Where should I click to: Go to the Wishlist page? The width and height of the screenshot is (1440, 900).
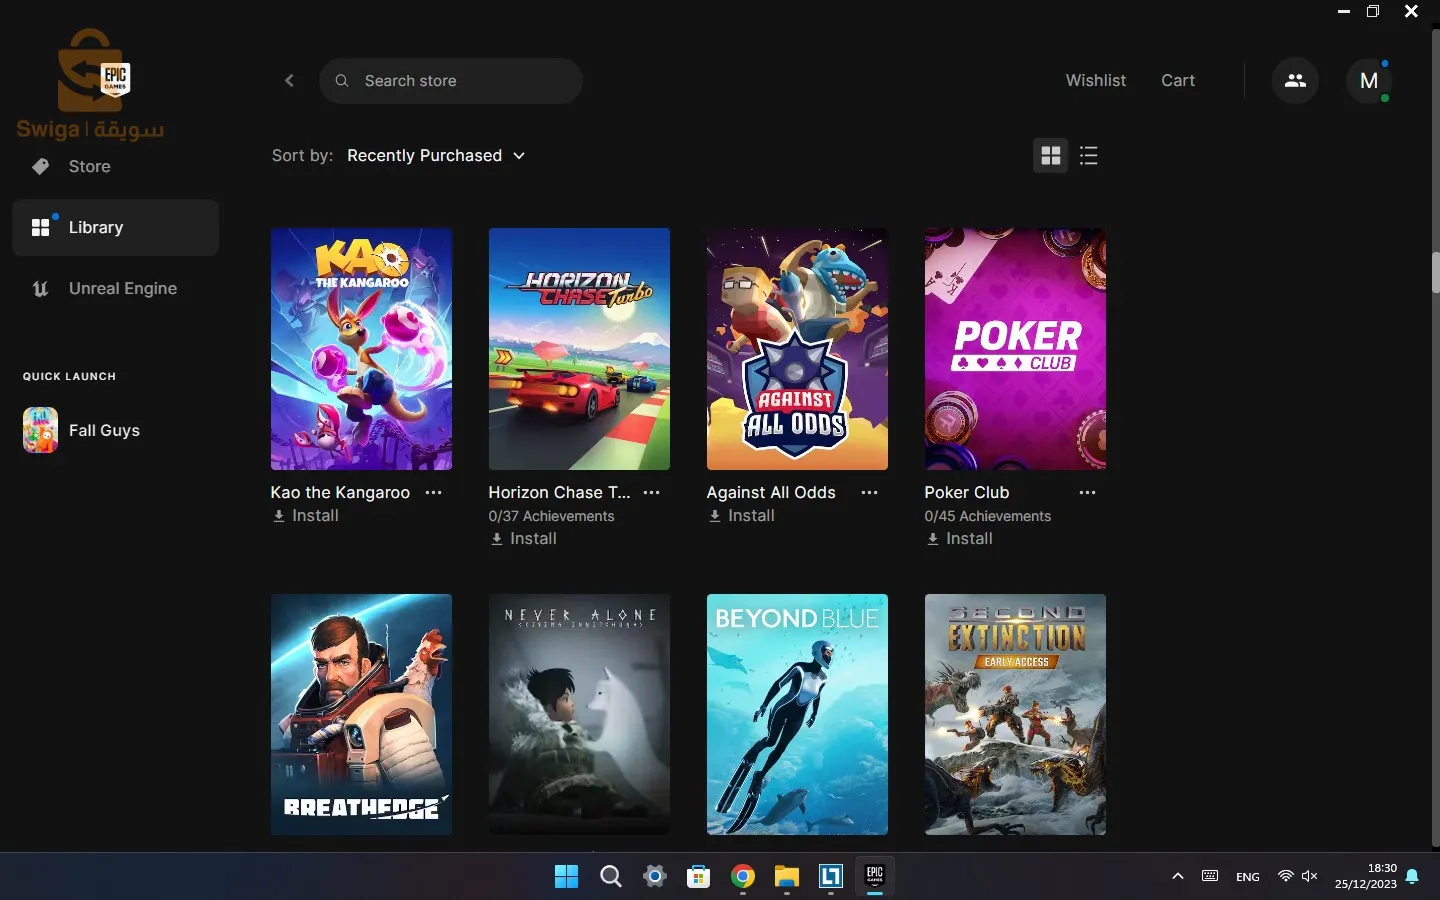tap(1096, 80)
